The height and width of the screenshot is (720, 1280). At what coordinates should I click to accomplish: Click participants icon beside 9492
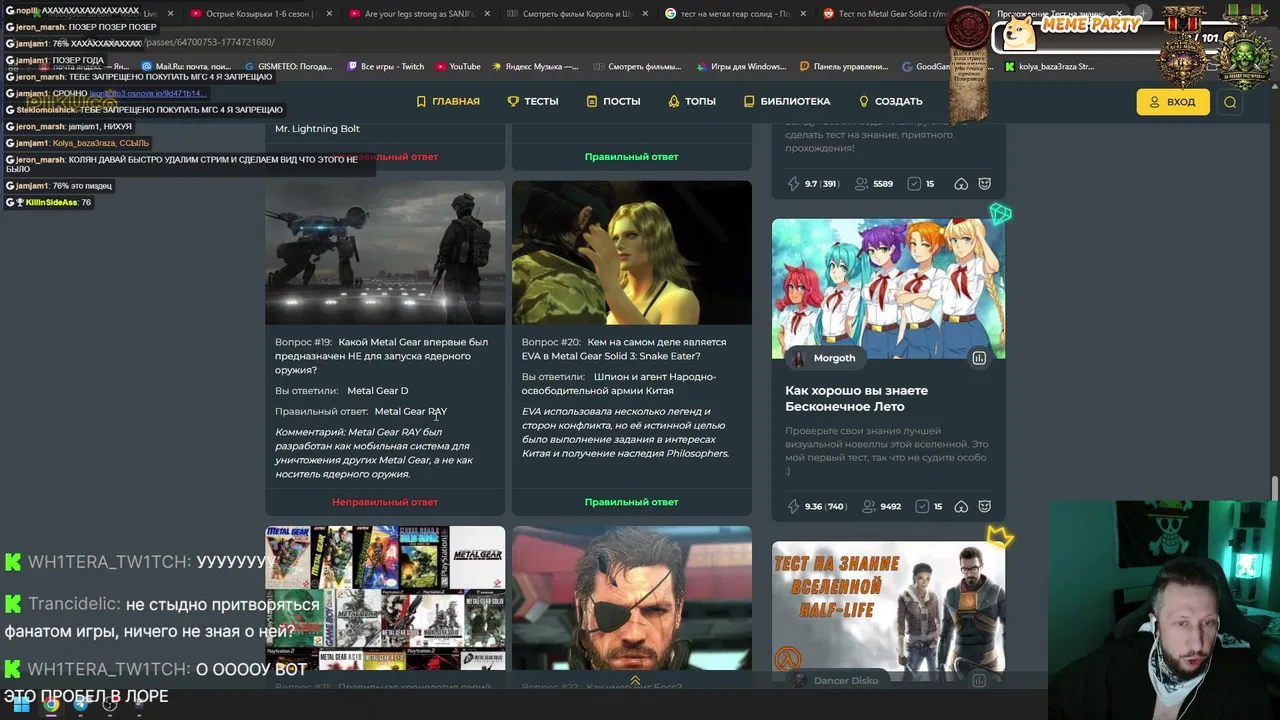(869, 506)
